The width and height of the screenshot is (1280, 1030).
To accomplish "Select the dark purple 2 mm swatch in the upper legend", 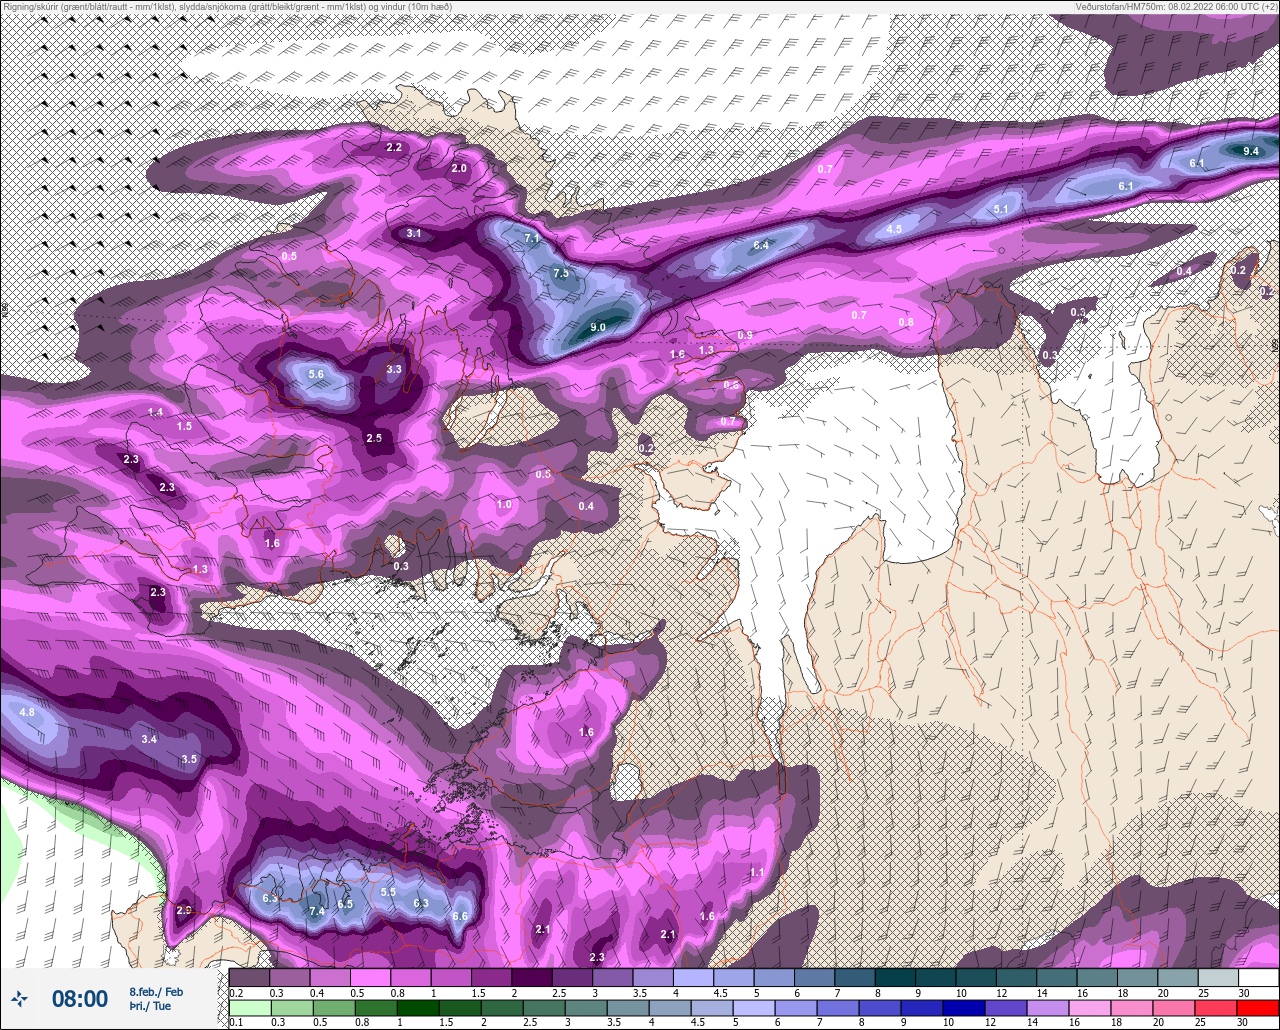I will pyautogui.click(x=531, y=977).
